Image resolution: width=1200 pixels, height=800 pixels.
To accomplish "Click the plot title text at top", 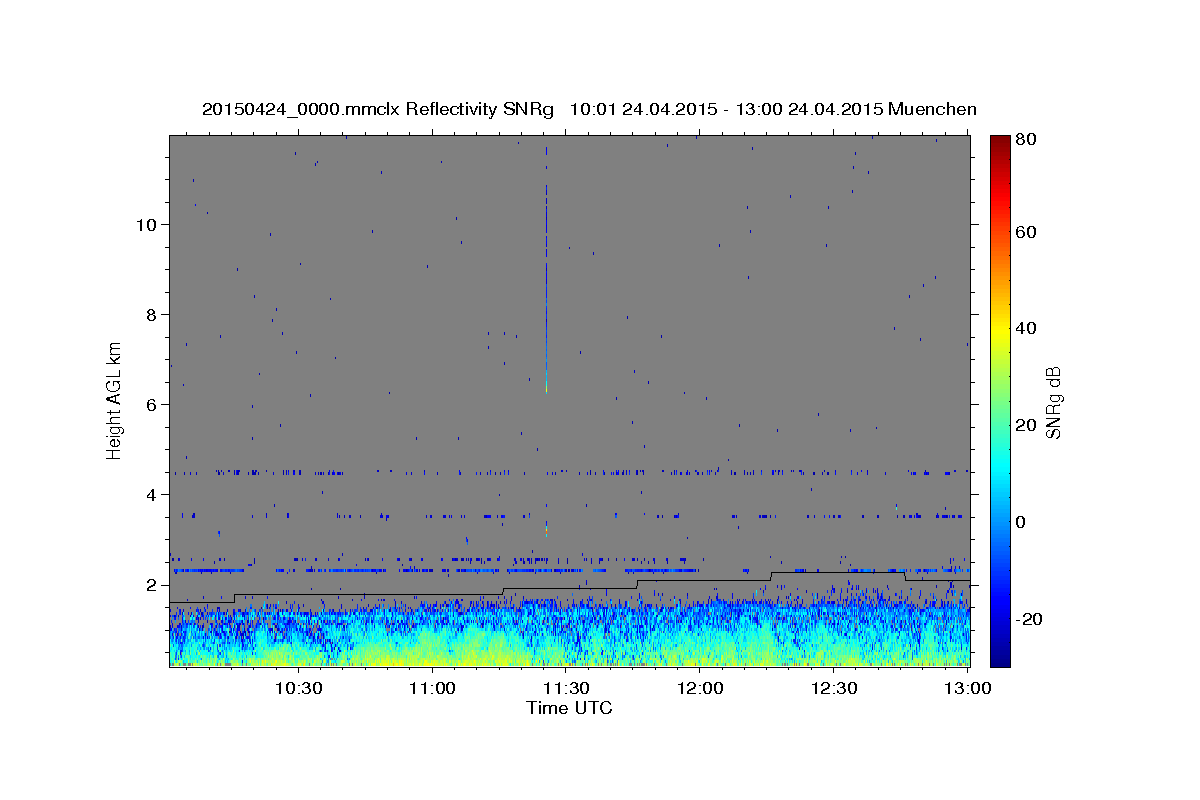I will 589,109.
